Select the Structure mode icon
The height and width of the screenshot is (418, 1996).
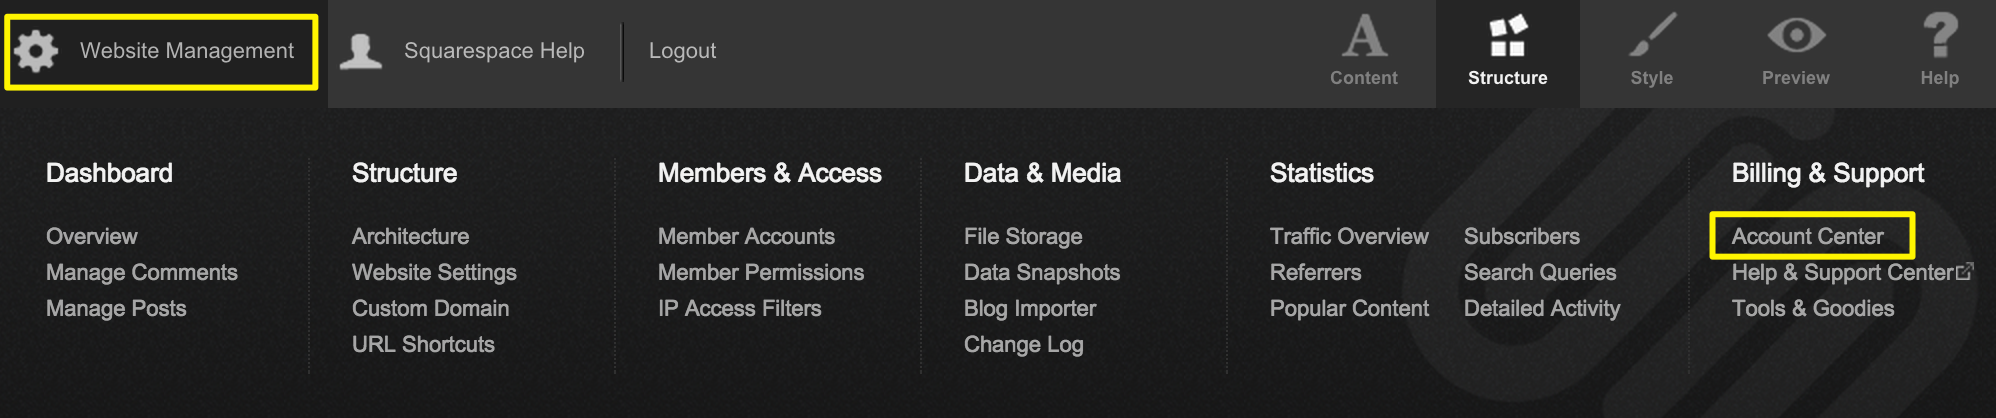[x=1507, y=37]
